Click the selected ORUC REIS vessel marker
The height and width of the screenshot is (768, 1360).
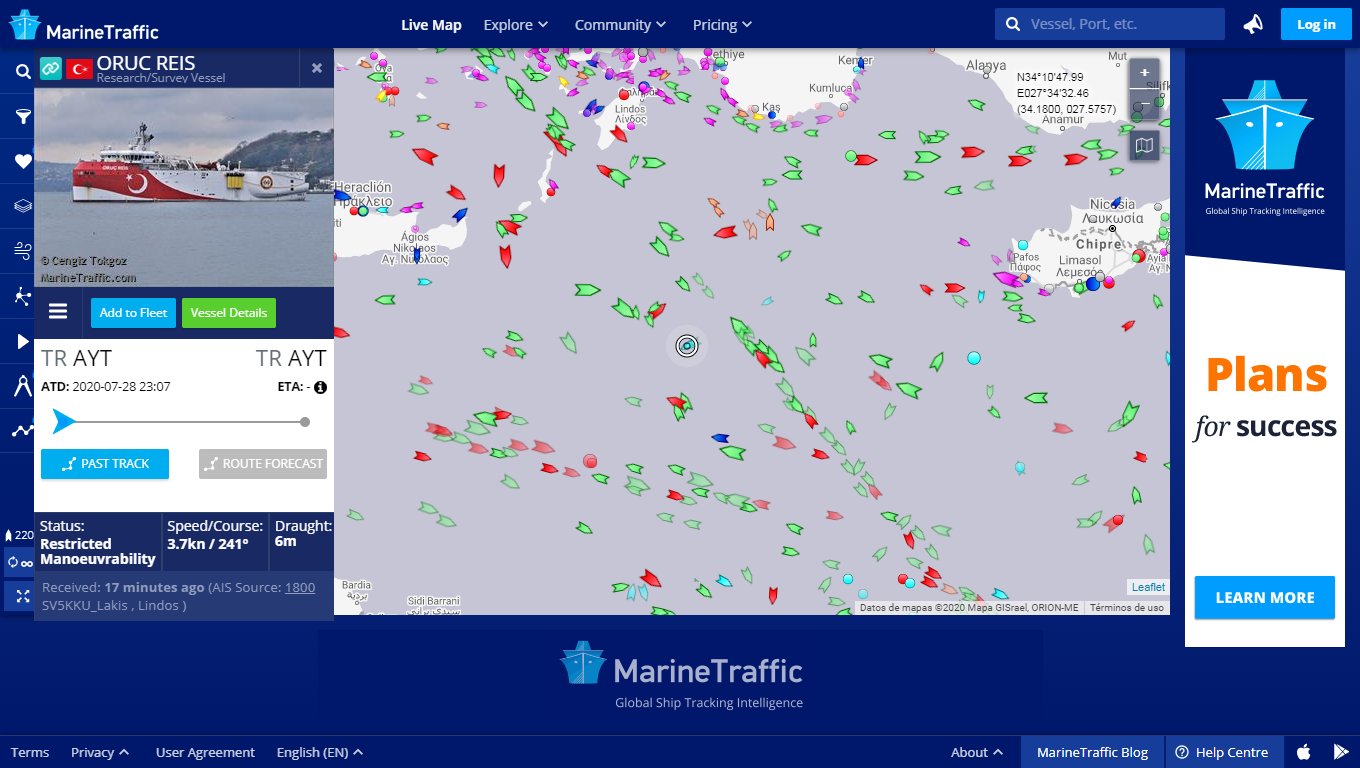click(x=686, y=346)
